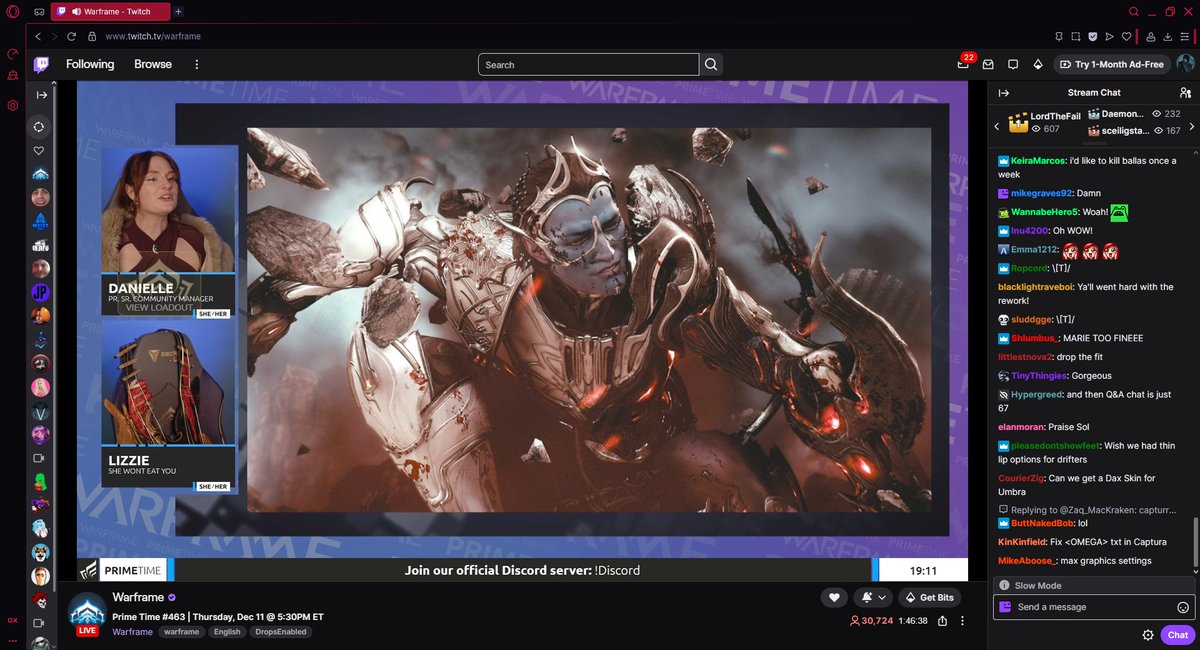Screen dimensions: 1200x650
Task: Open Opera downloads
Action: (x=1168, y=36)
